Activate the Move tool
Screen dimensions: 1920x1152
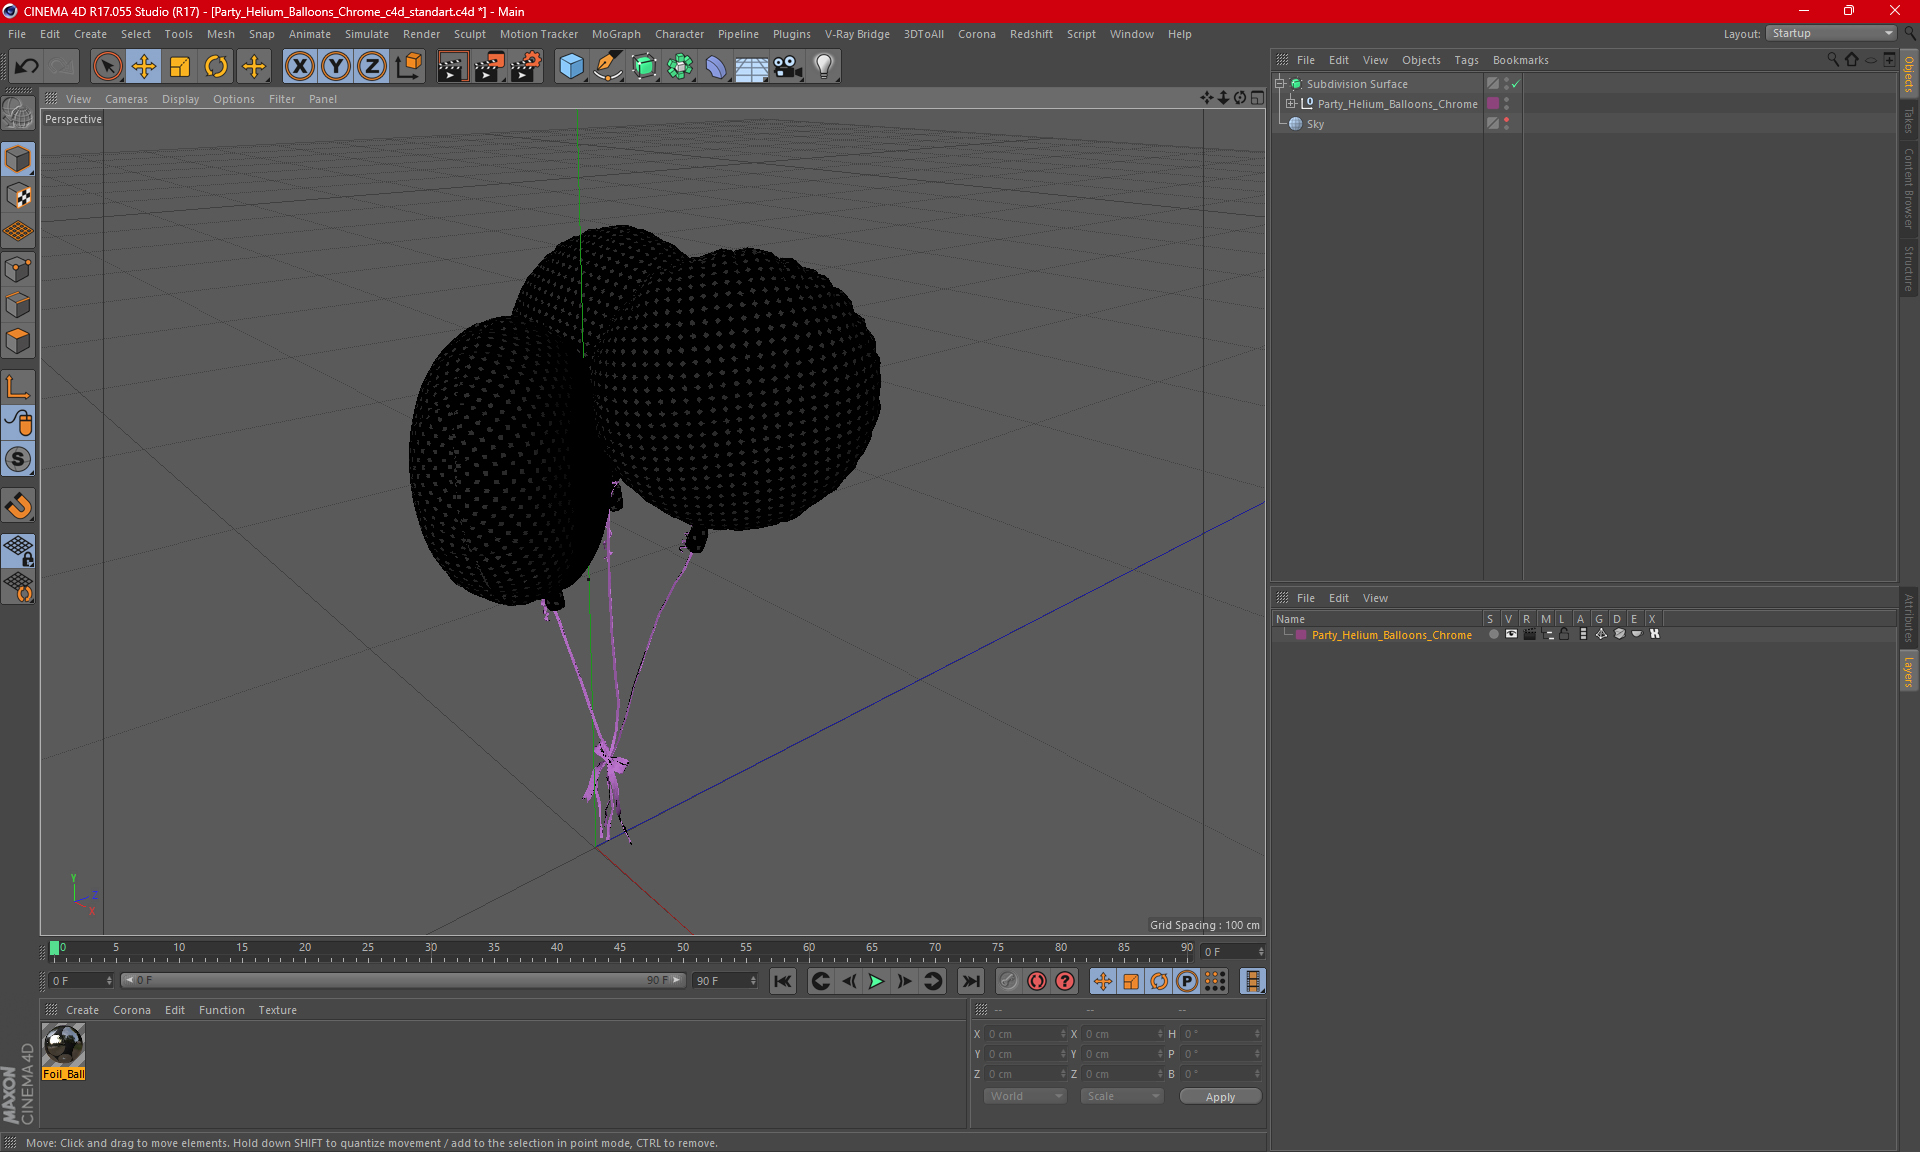[x=144, y=66]
